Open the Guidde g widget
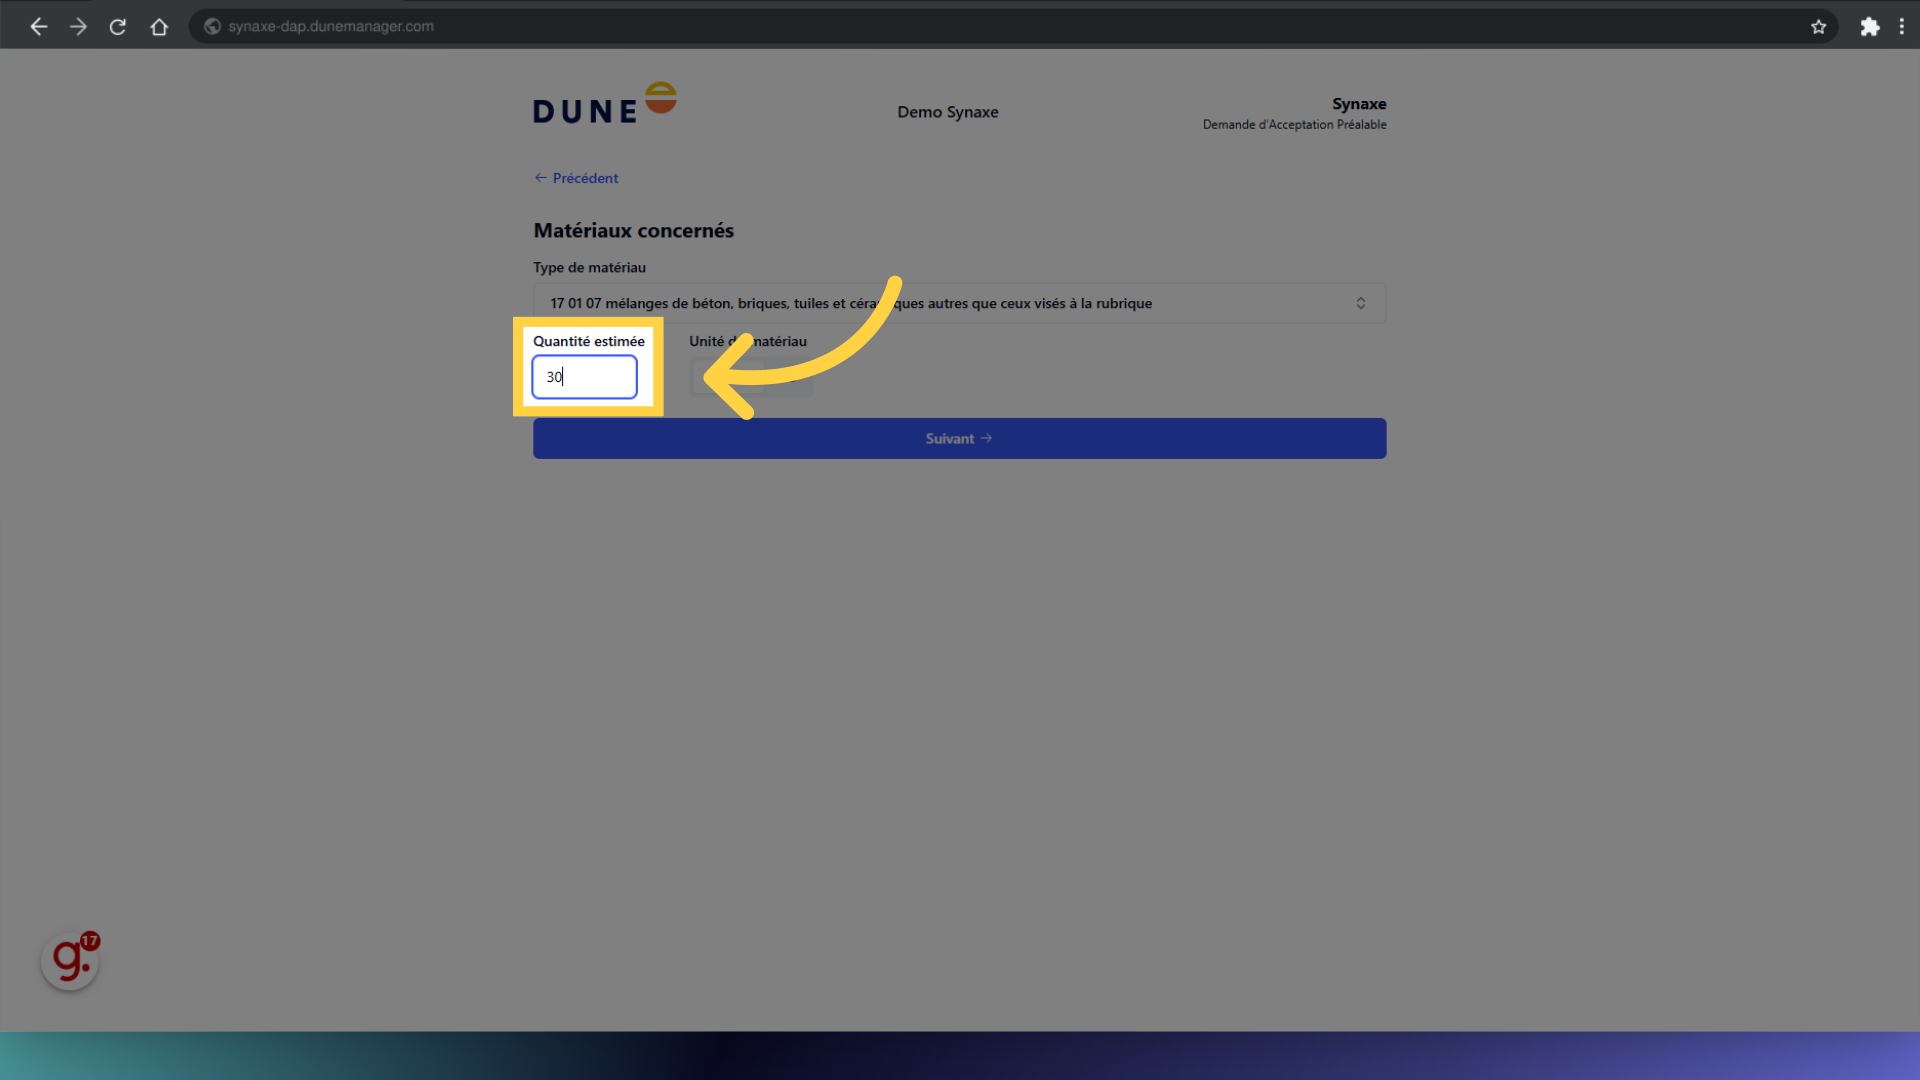This screenshot has width=1920, height=1080. [x=70, y=961]
